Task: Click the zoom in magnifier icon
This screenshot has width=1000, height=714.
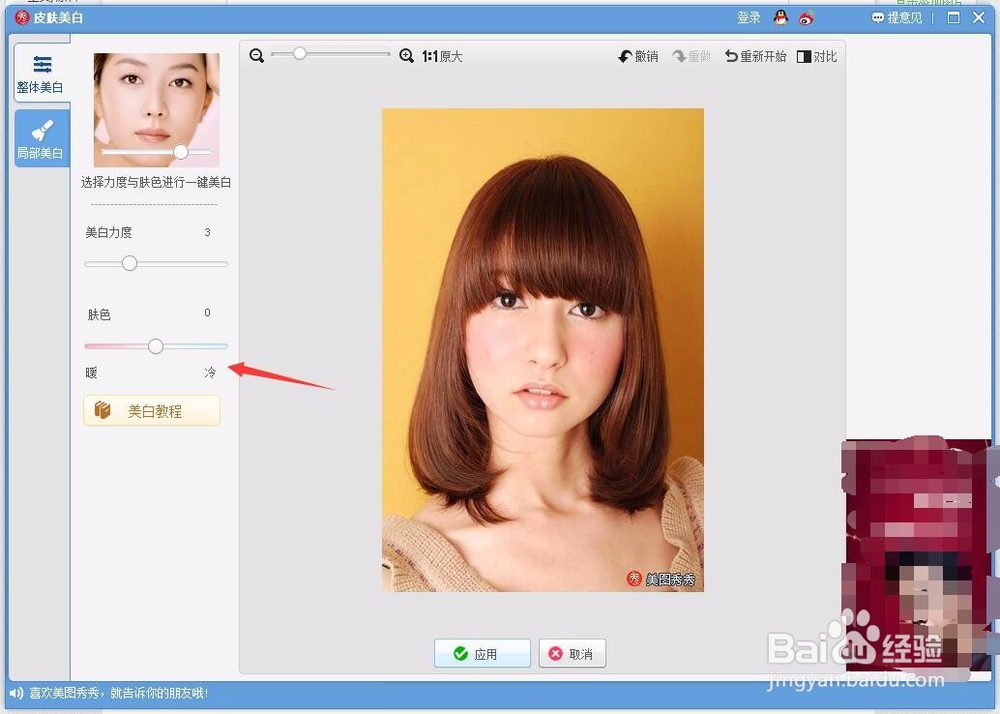Action: click(406, 56)
